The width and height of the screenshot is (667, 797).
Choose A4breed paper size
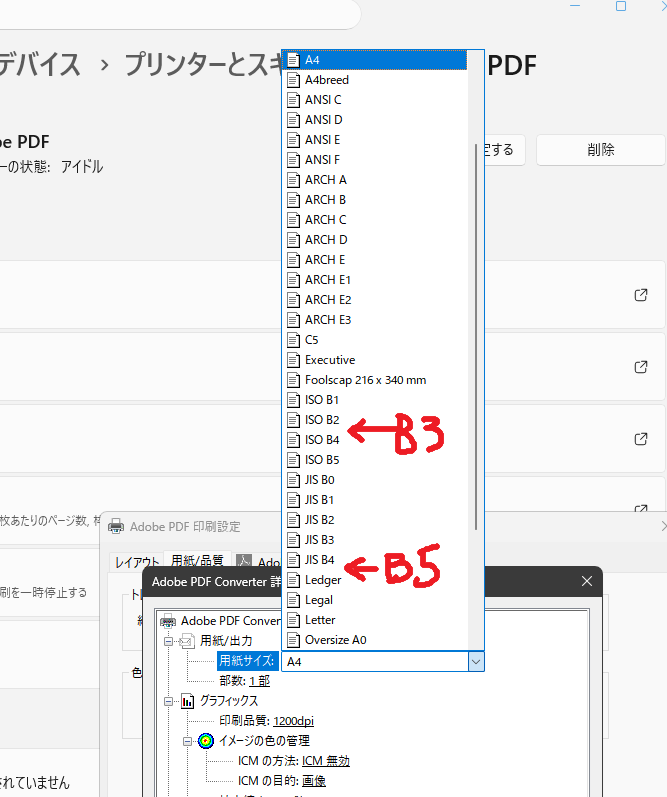[x=375, y=80]
